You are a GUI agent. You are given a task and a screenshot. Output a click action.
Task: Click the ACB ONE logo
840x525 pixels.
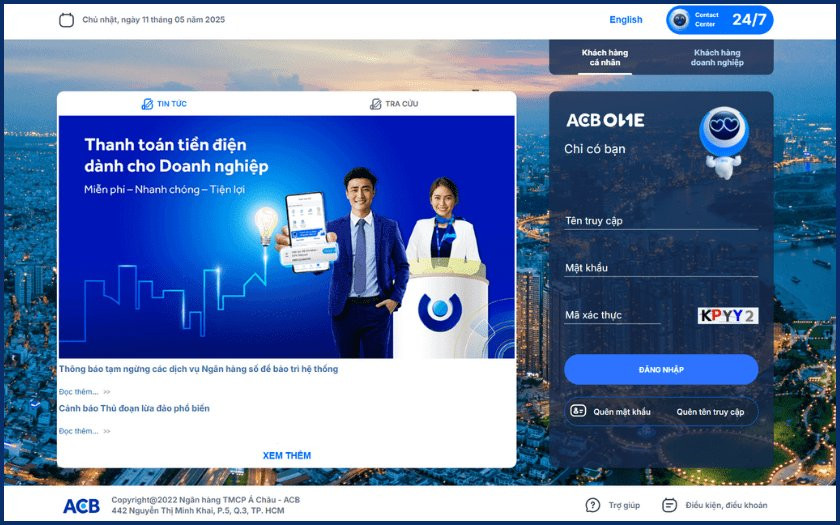[x=605, y=120]
